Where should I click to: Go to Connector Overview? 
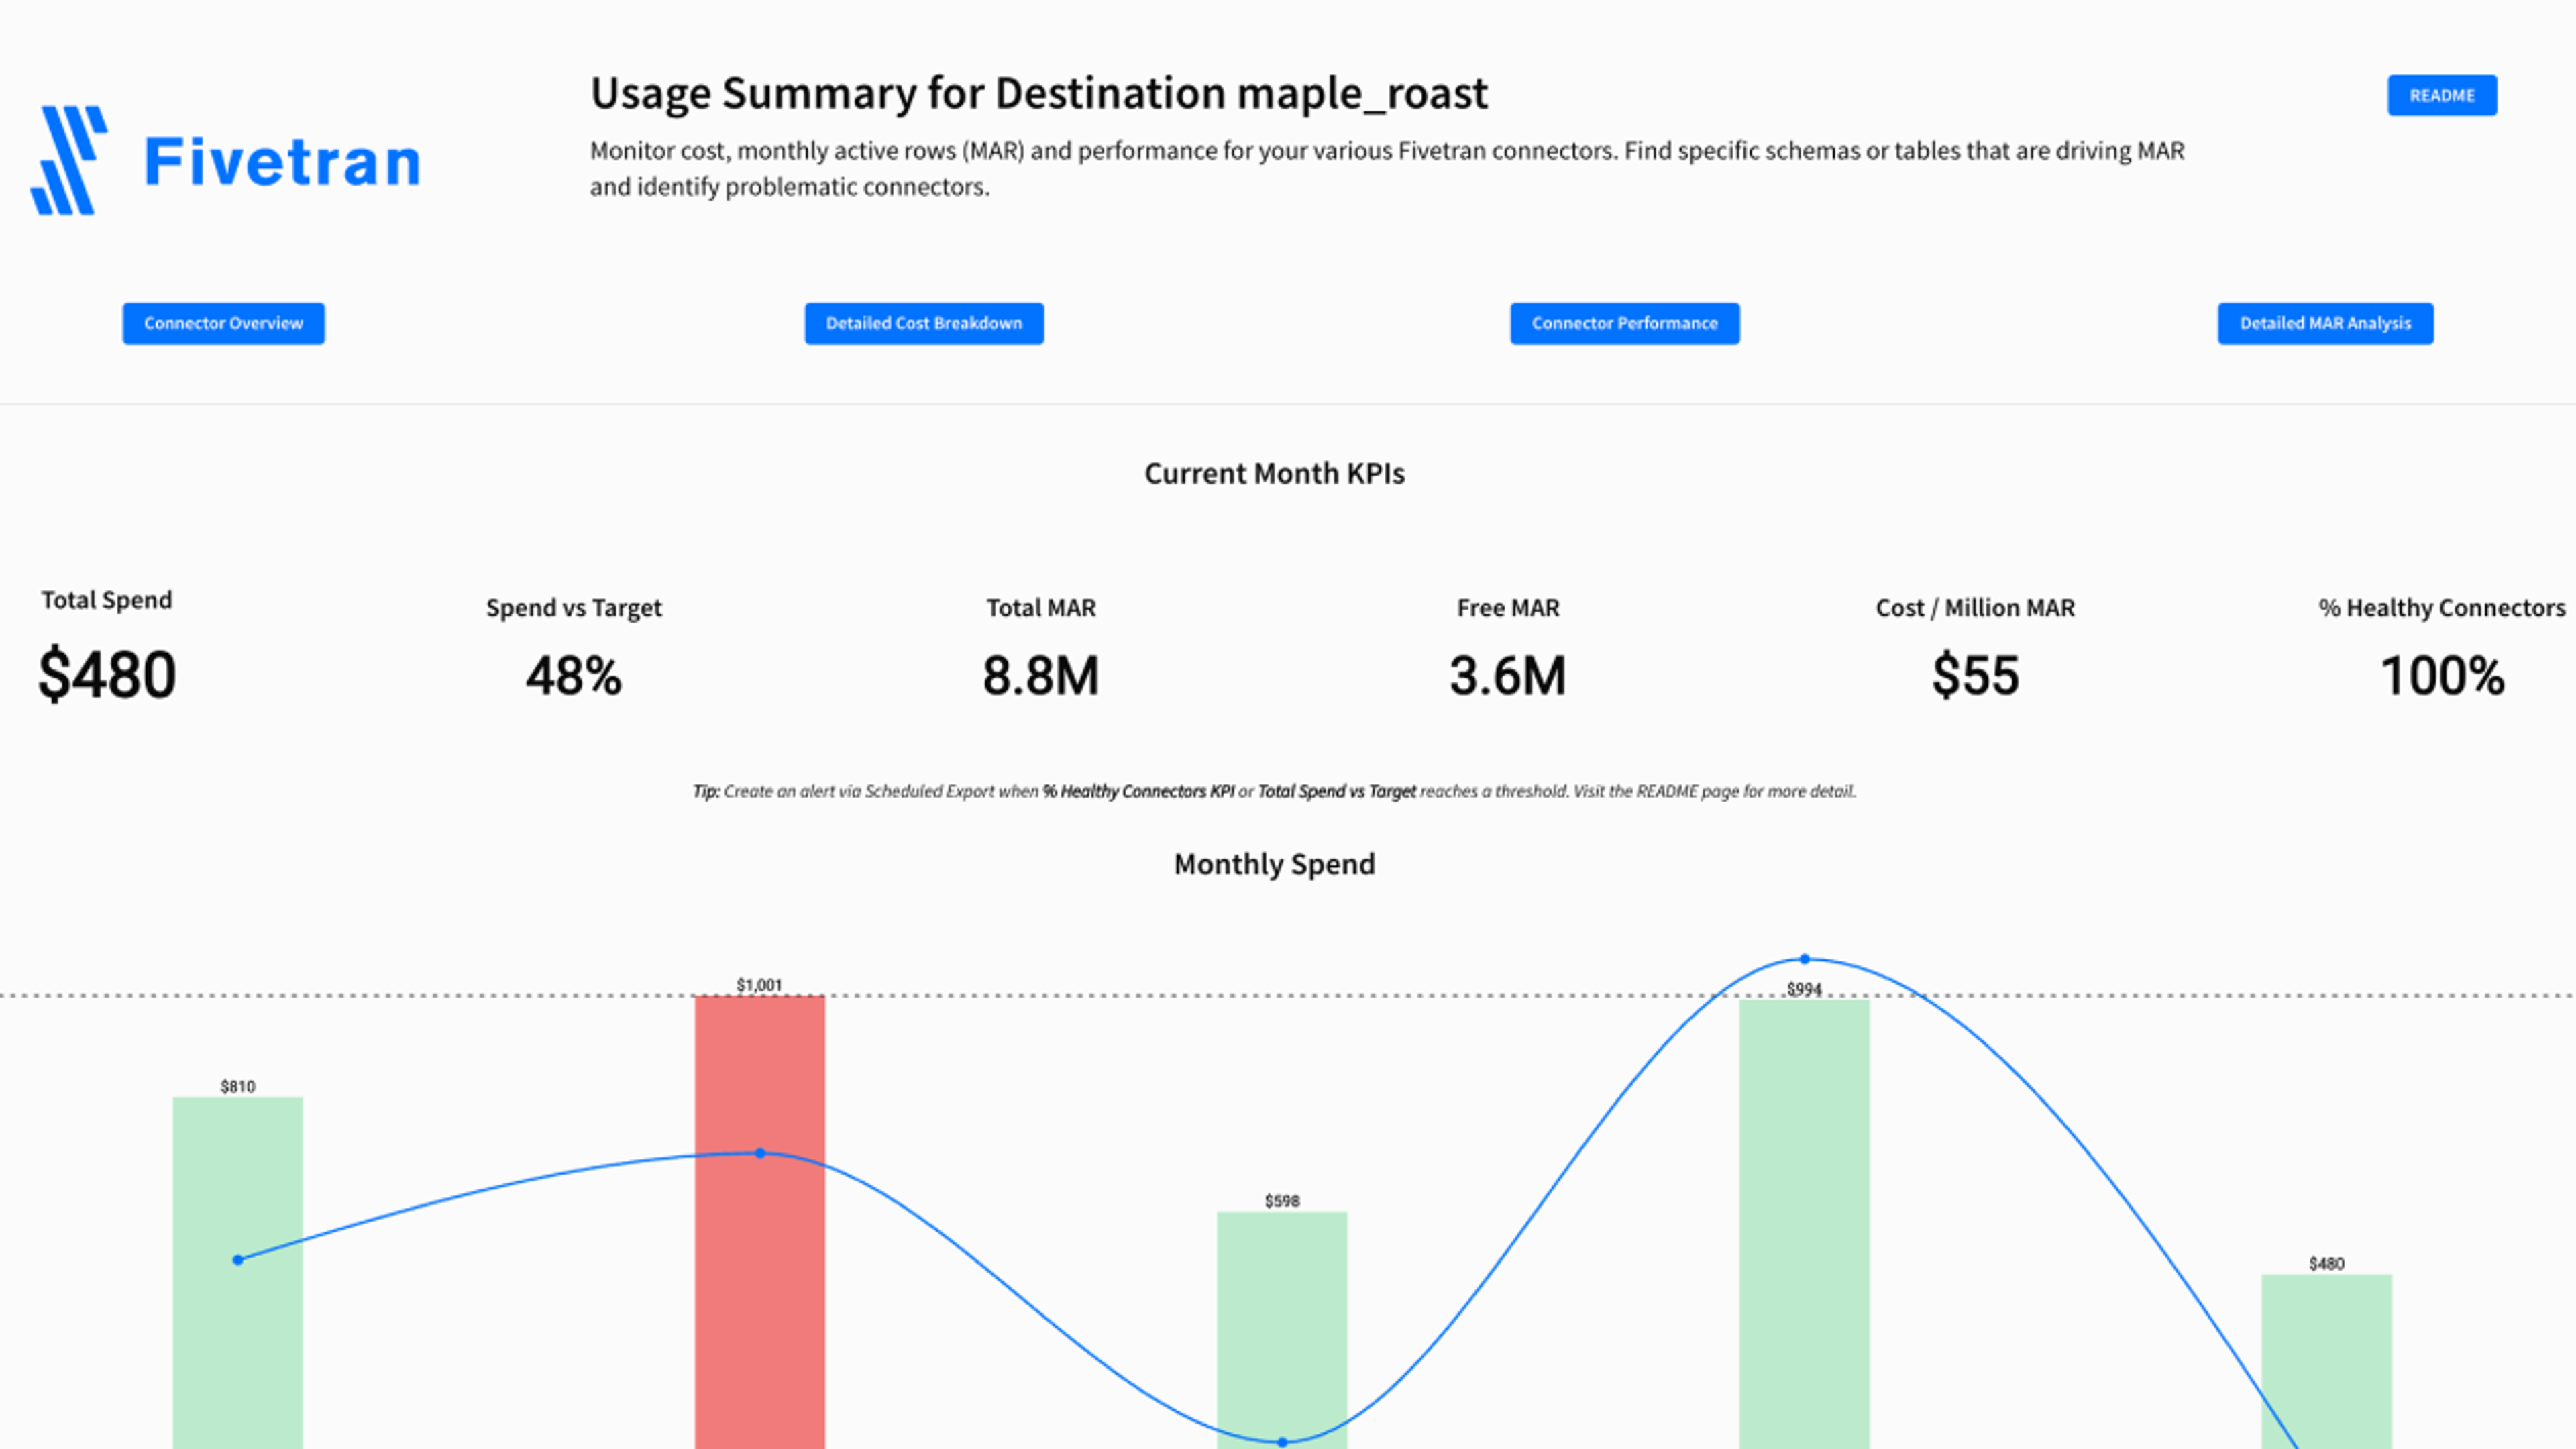pyautogui.click(x=223, y=323)
